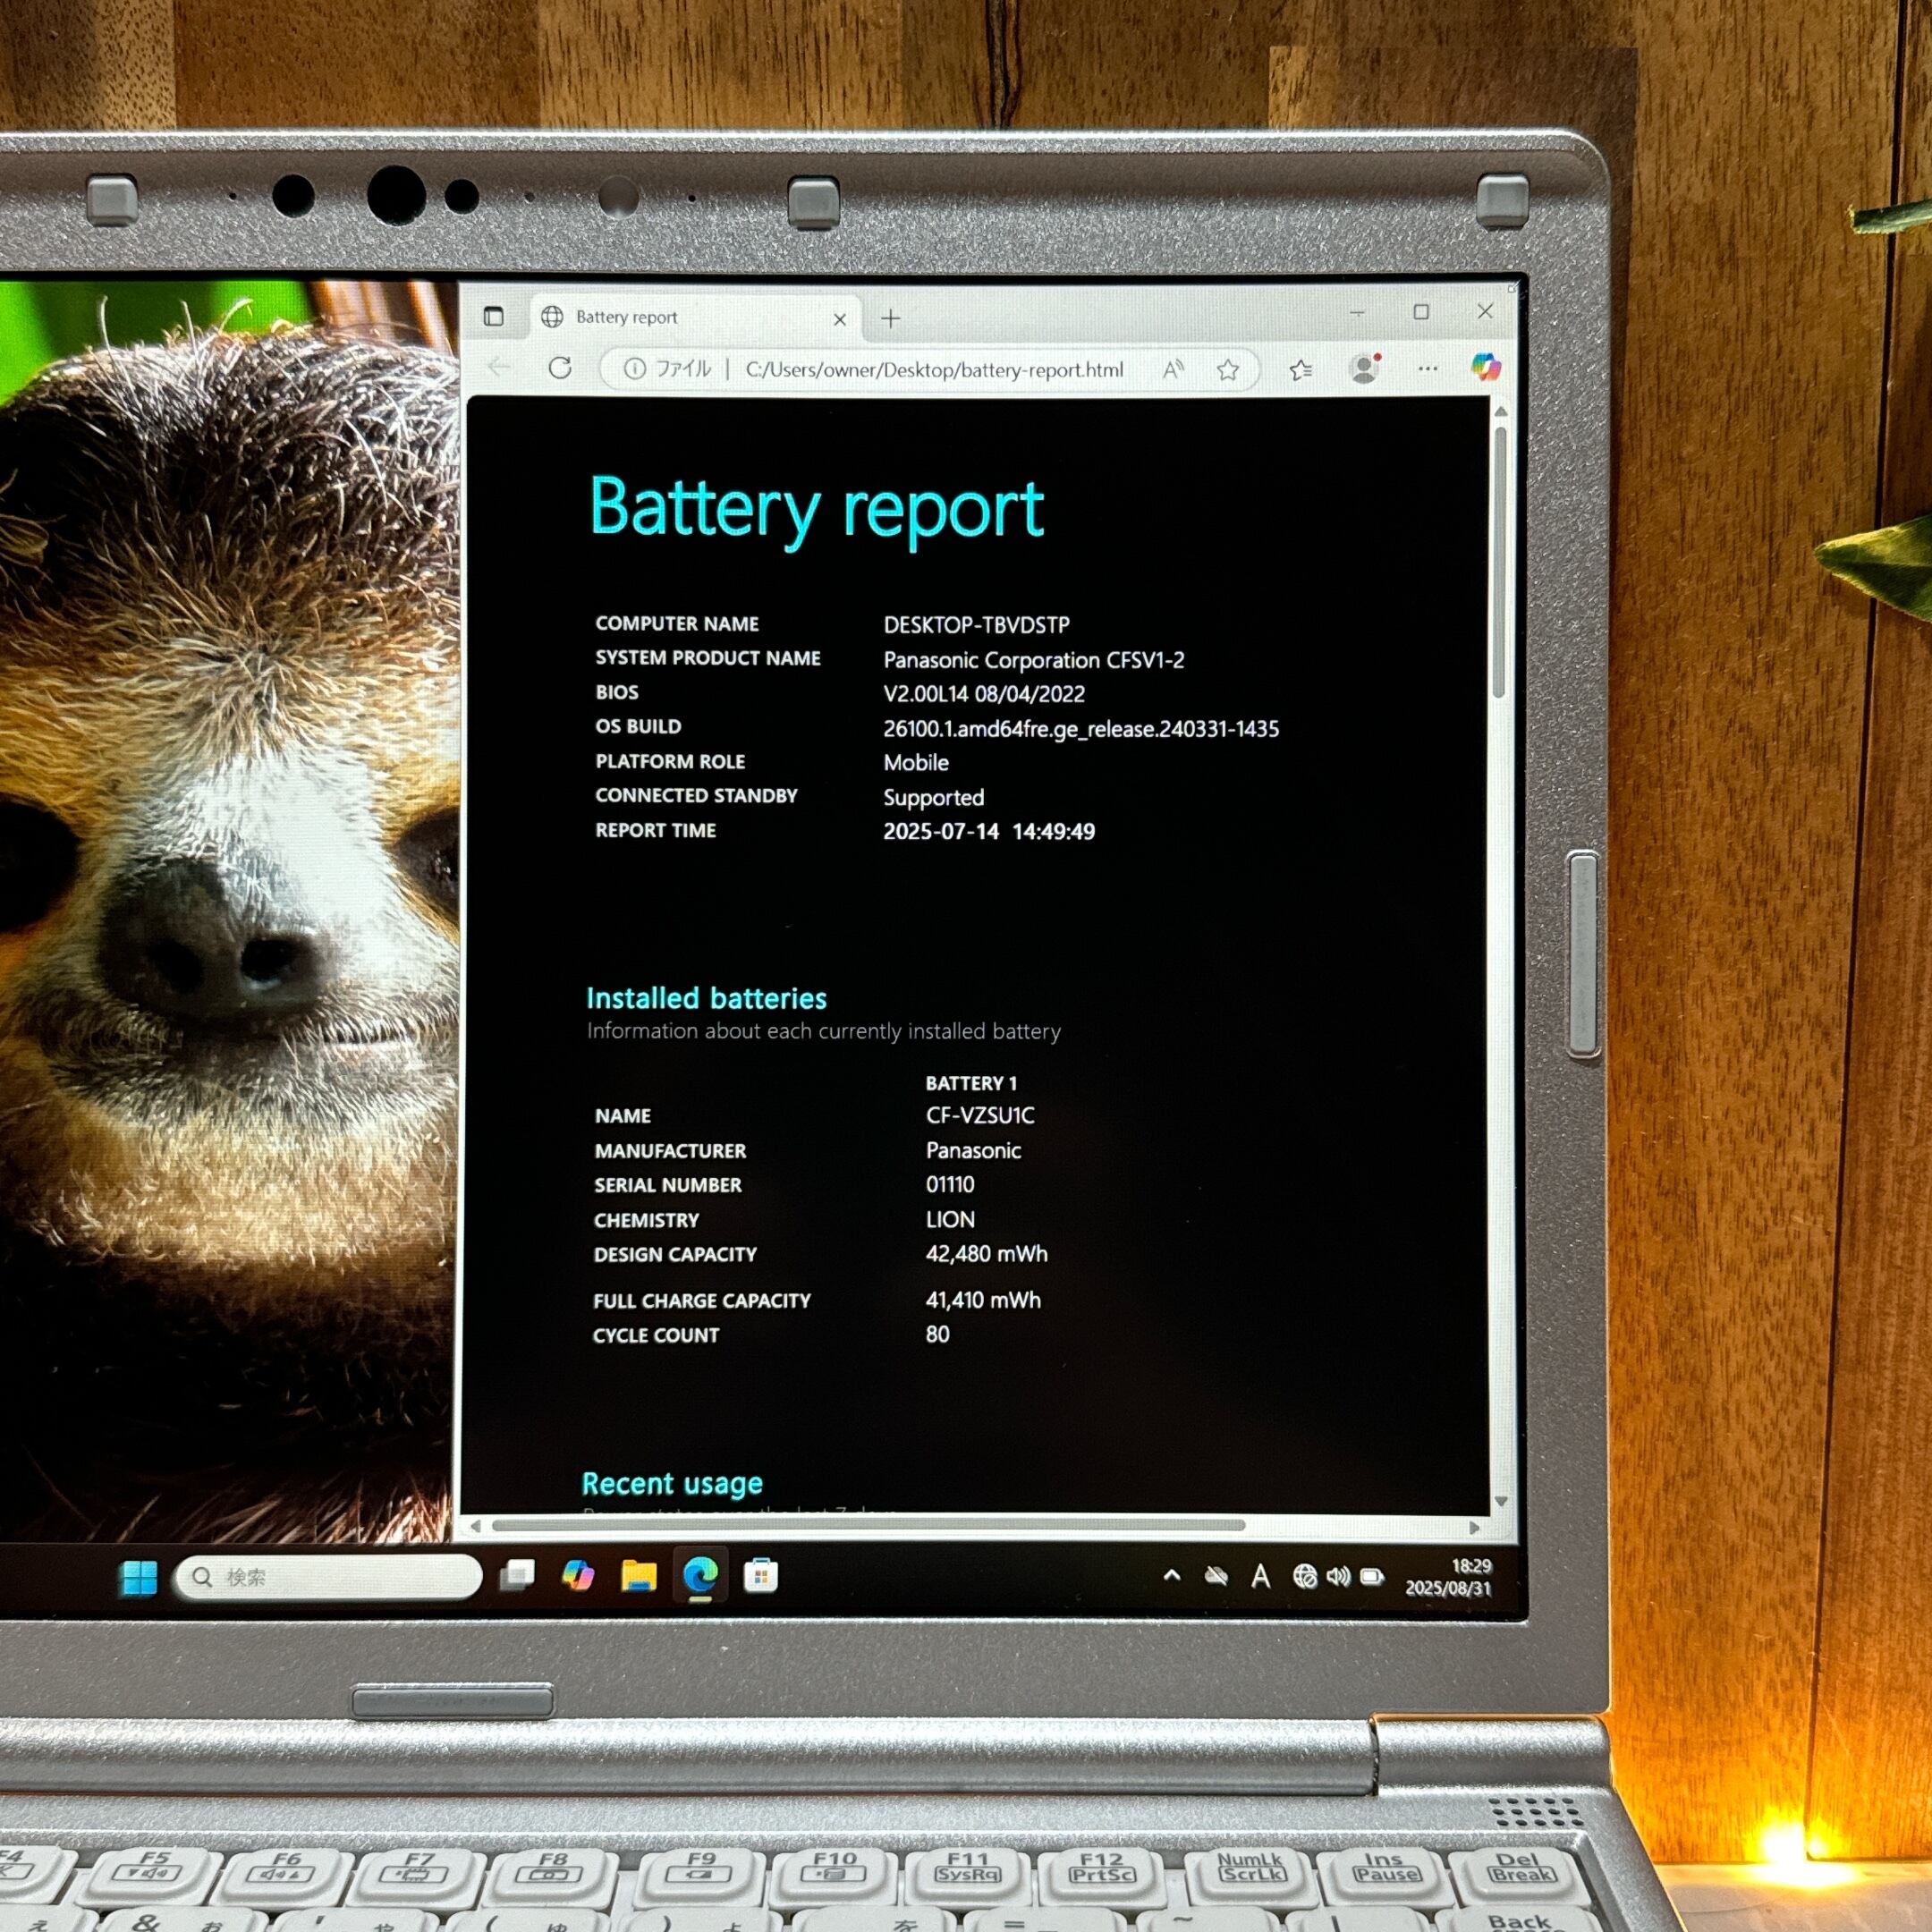Open the Edge profile avatar icon
This screenshot has height=1932, width=1932.
pyautogui.click(x=1364, y=369)
